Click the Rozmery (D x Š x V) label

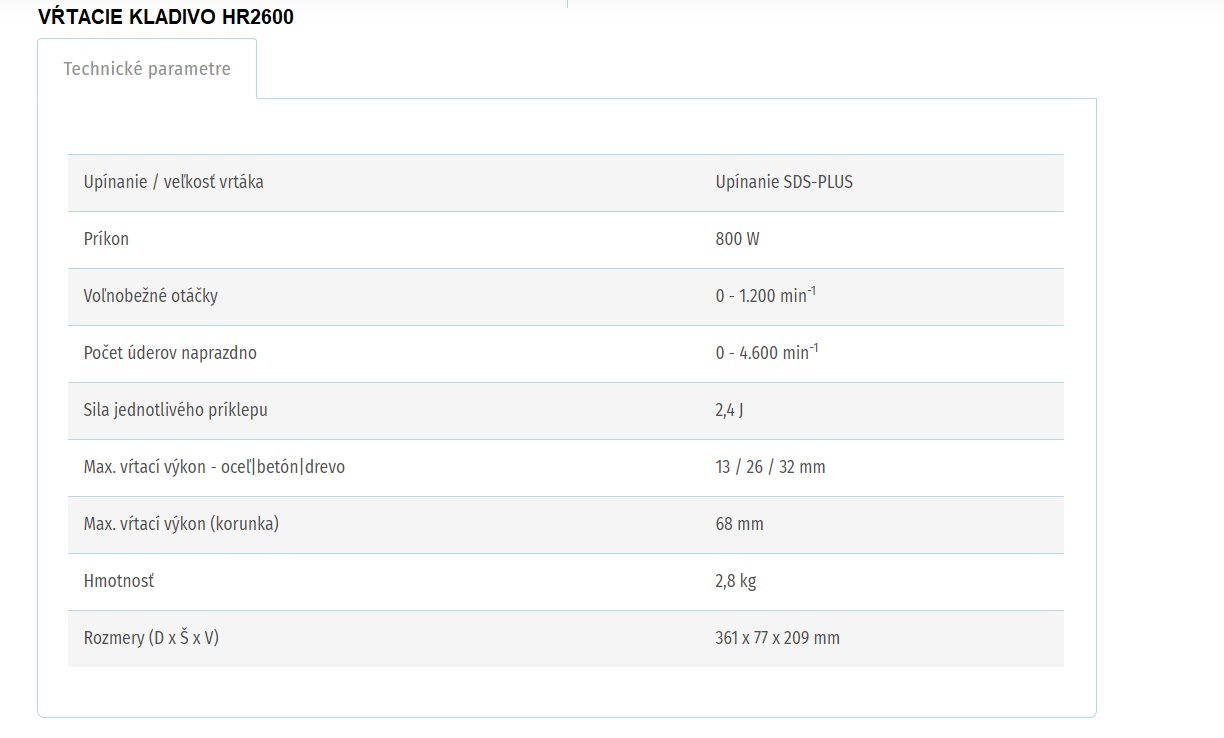pyautogui.click(x=151, y=638)
